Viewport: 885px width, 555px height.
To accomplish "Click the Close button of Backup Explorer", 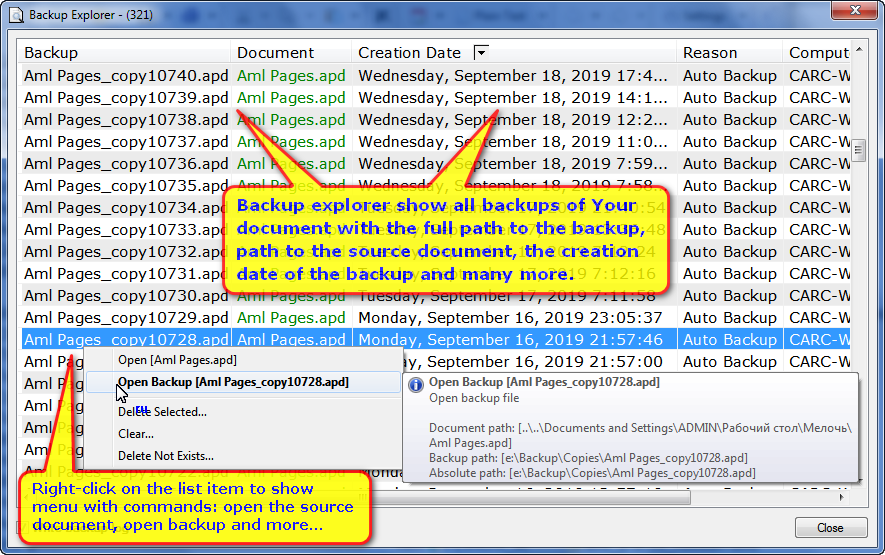I will [x=831, y=528].
